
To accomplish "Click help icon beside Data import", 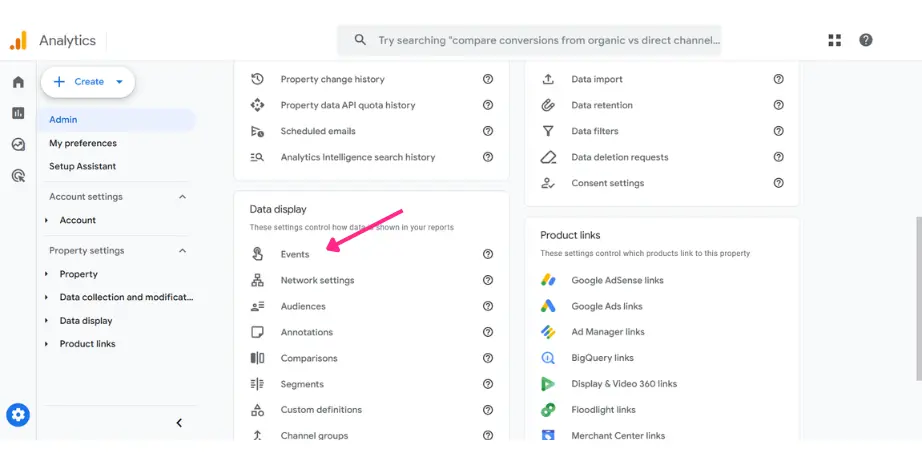I will pyautogui.click(x=778, y=79).
